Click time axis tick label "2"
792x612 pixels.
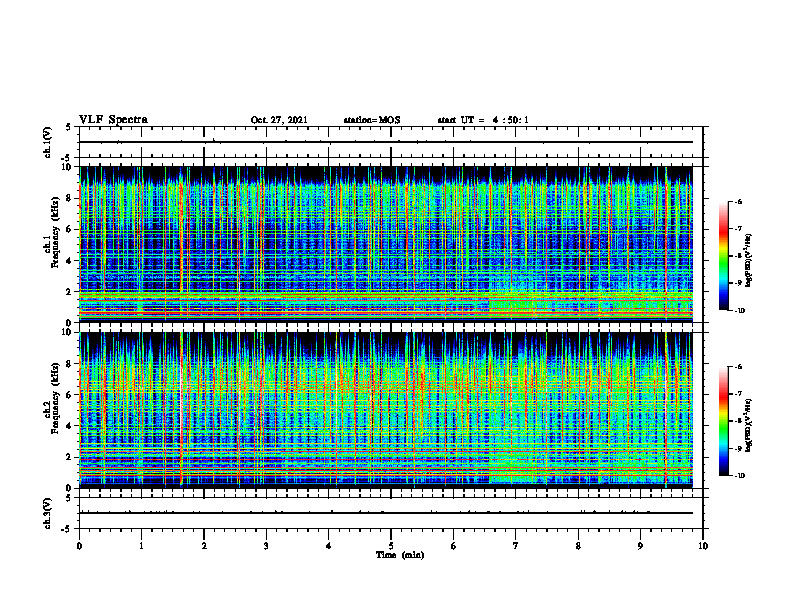coord(204,546)
